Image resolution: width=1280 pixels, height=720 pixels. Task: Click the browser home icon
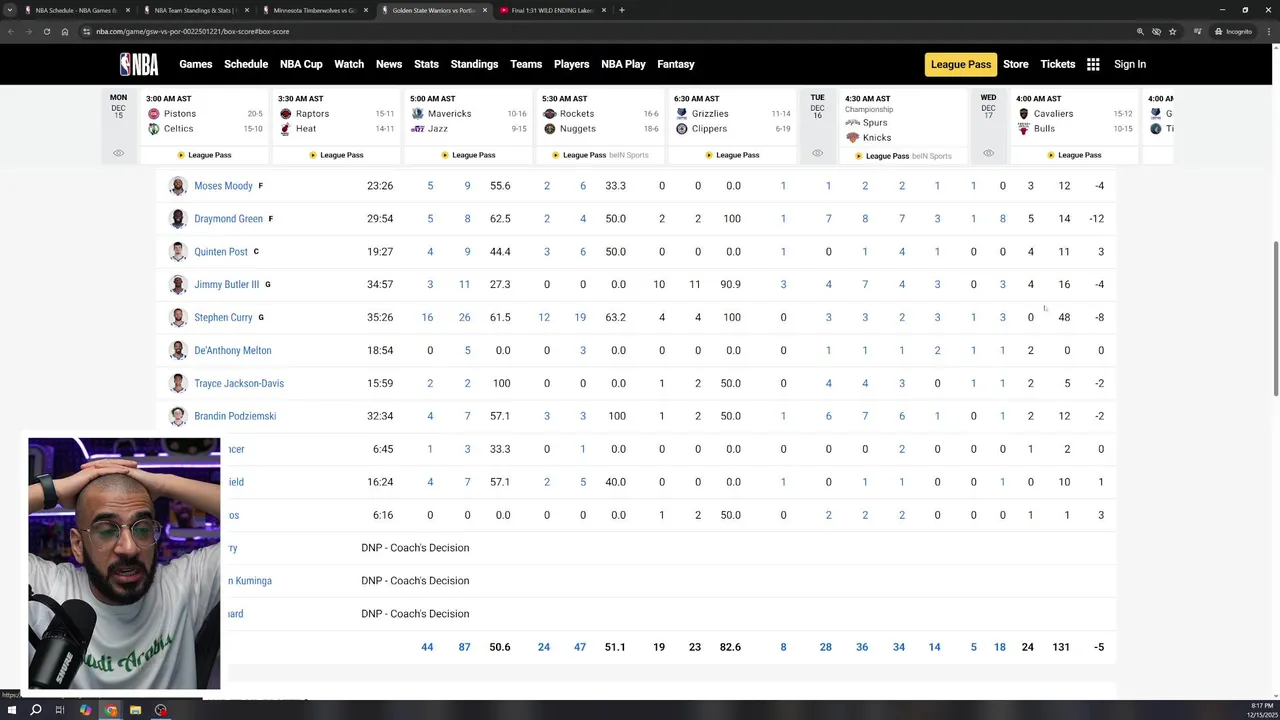pyautogui.click(x=65, y=31)
